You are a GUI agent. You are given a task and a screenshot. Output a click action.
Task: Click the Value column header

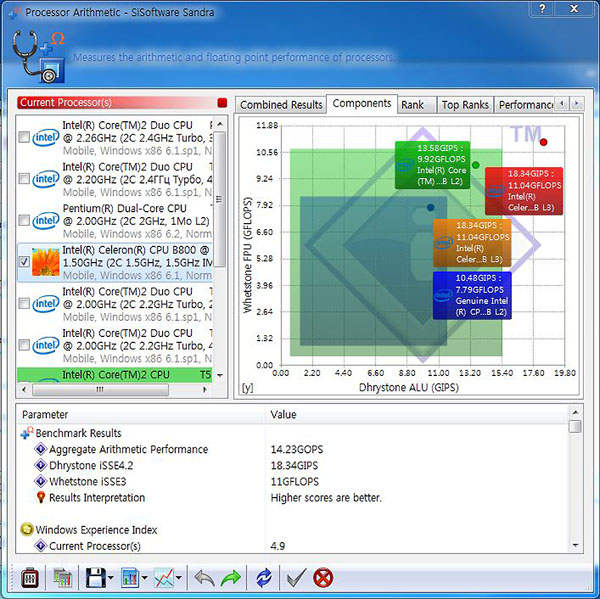416,415
